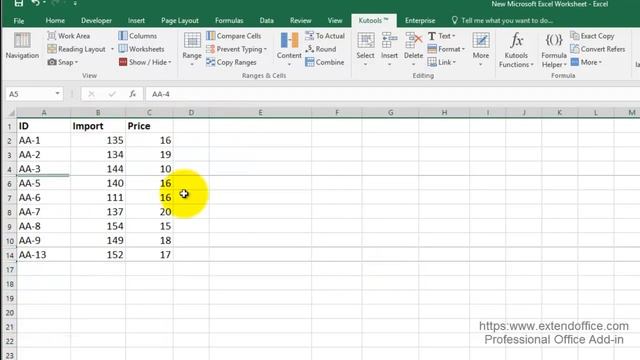This screenshot has width=640, height=360.
Task: Switch to the Developer tab
Action: [x=96, y=20]
